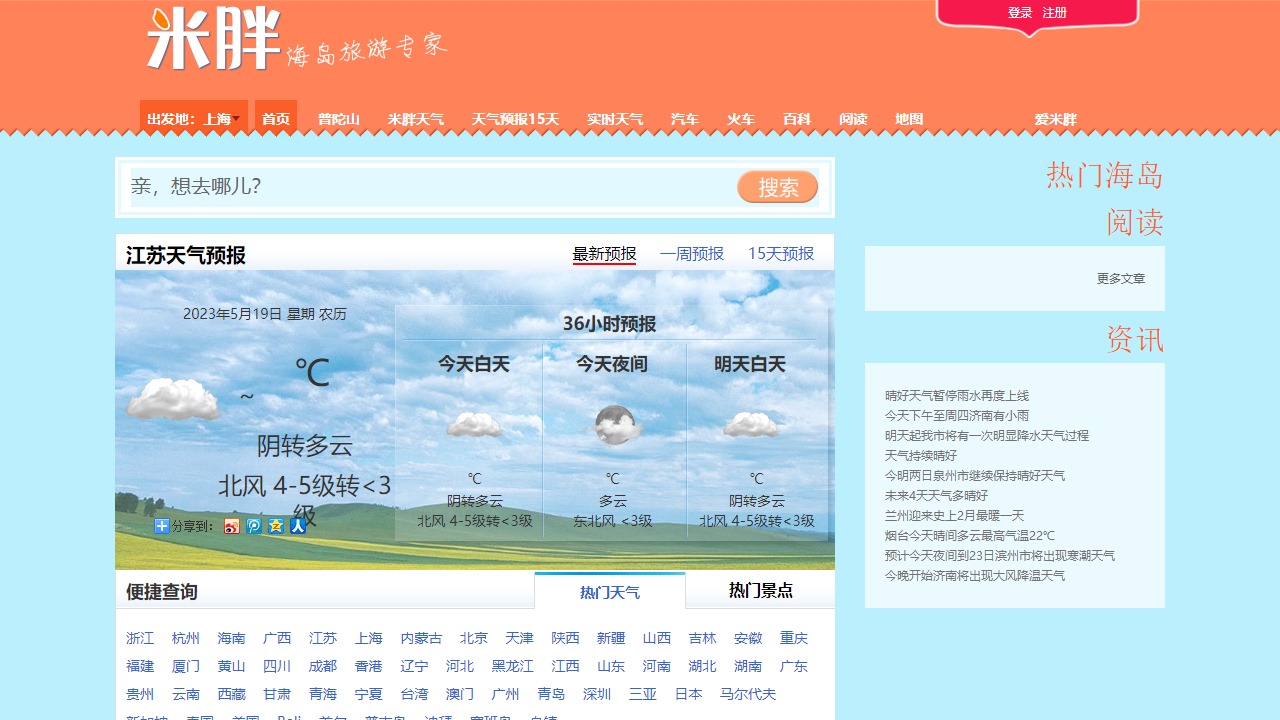Viewport: 1280px width, 720px height.
Task: Open the 15天预报 tab
Action: pos(780,254)
